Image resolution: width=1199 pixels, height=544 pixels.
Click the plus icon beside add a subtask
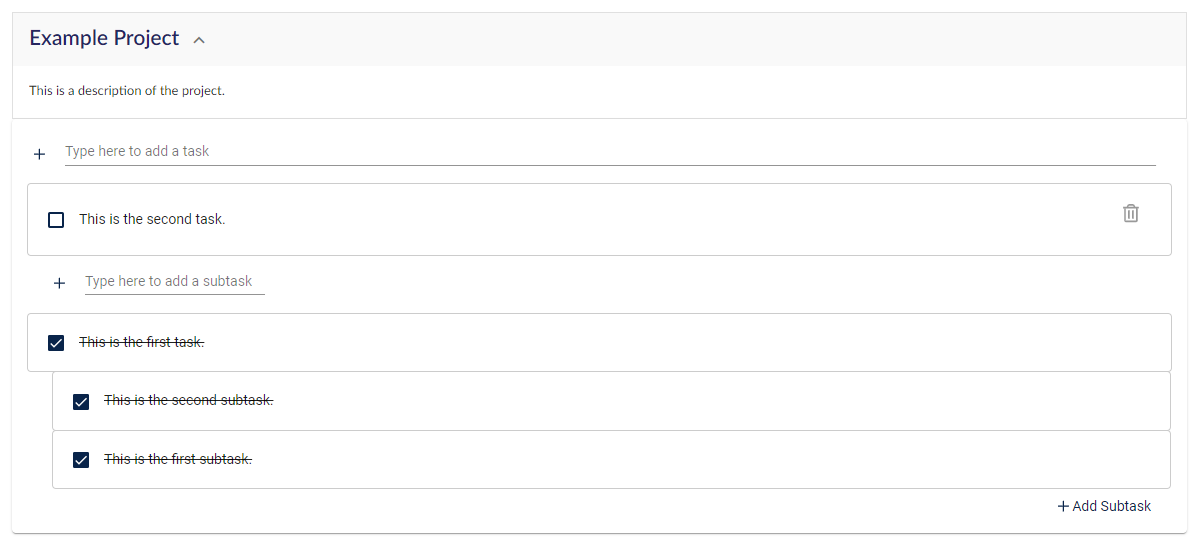(x=60, y=284)
